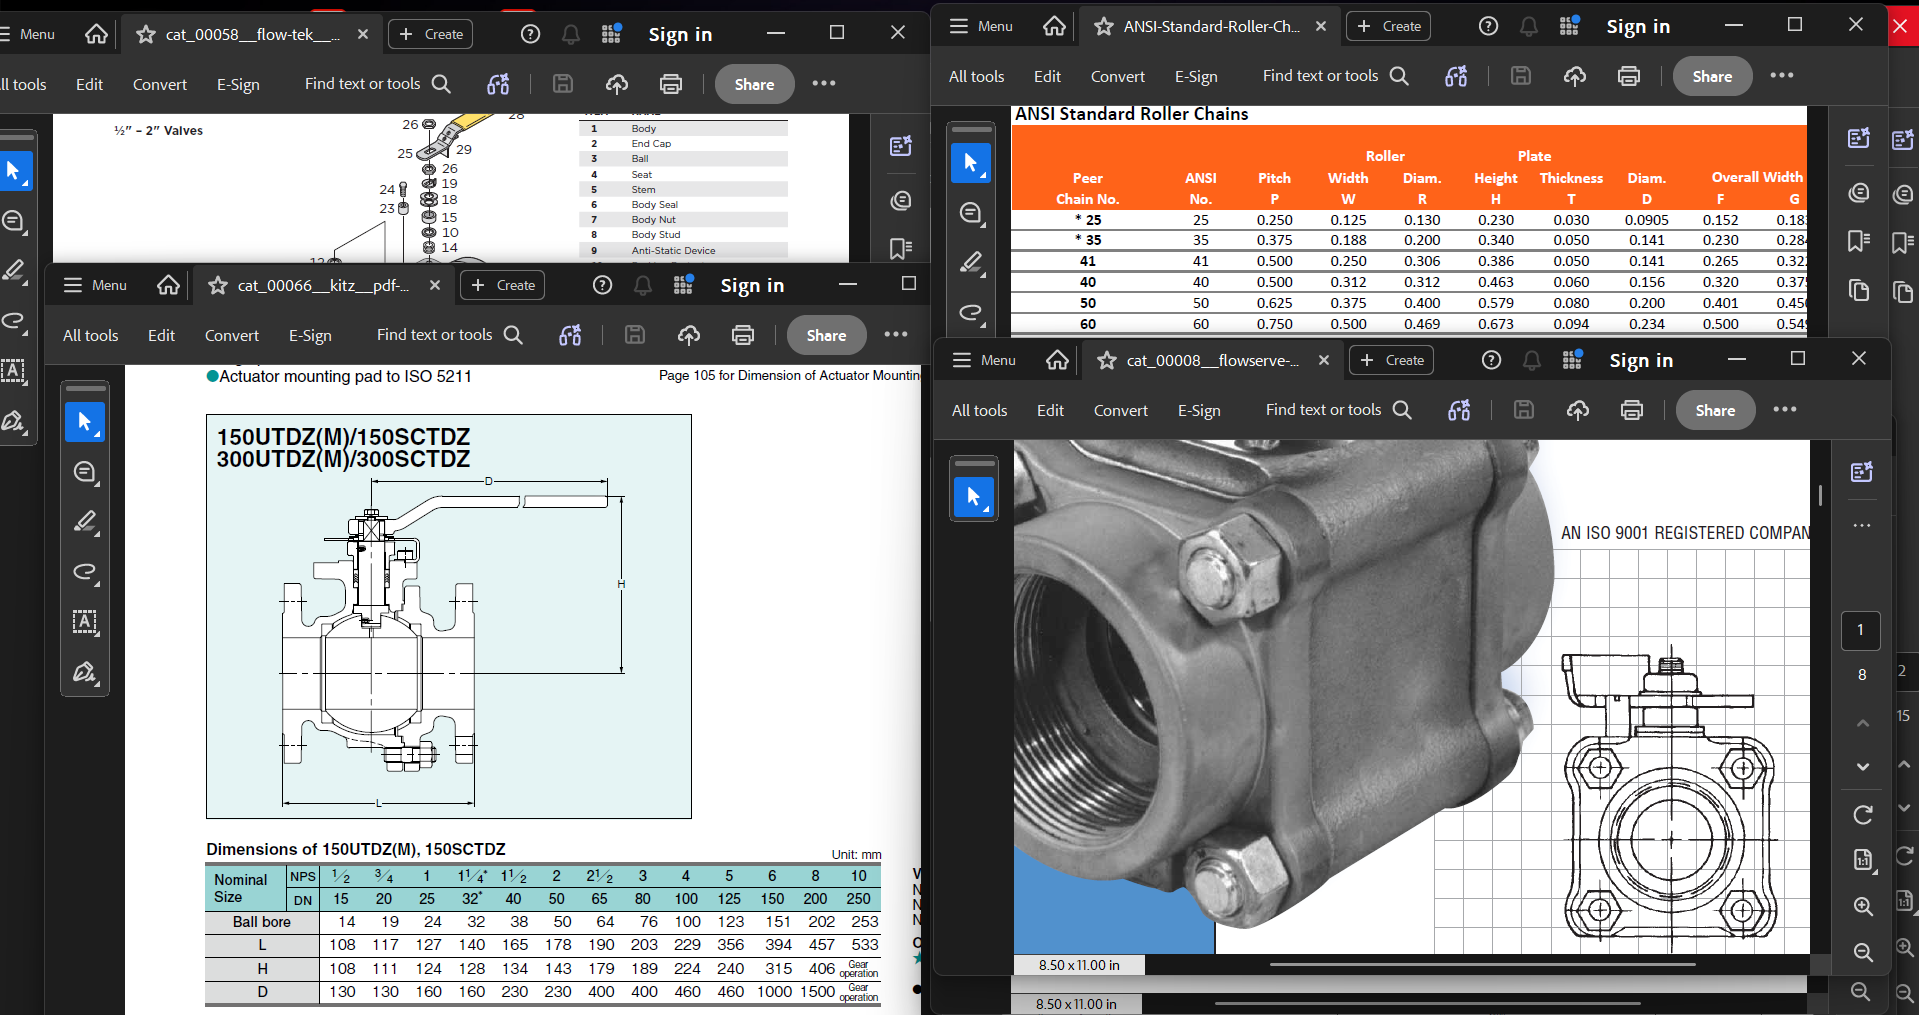Open more options ellipsis in ANSI window toolbar
The height and width of the screenshot is (1015, 1919).
pos(1782,76)
